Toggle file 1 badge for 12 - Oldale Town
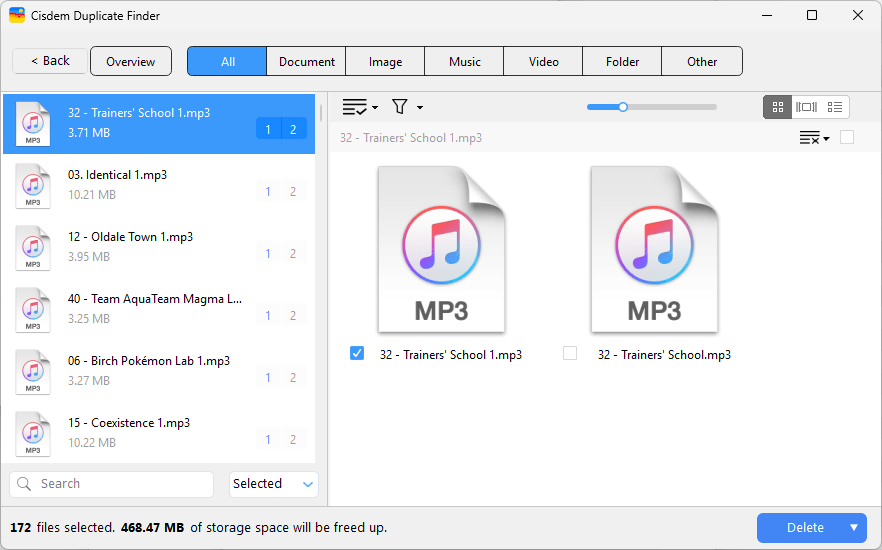Viewport: 882px width, 550px height. (x=268, y=253)
